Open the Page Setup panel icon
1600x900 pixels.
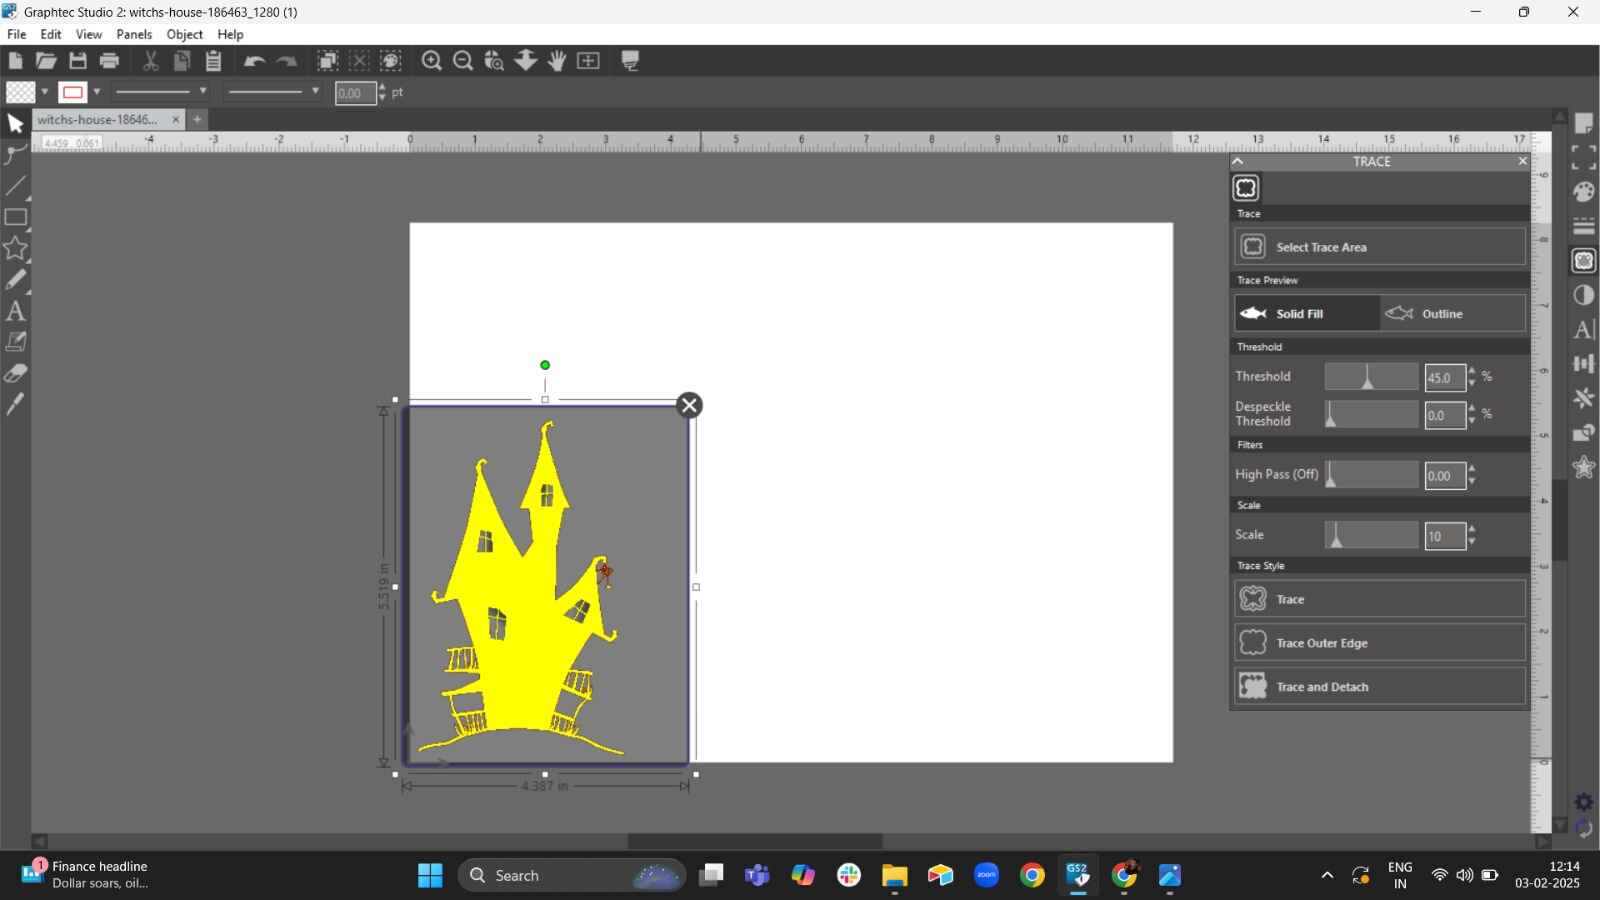click(1584, 123)
